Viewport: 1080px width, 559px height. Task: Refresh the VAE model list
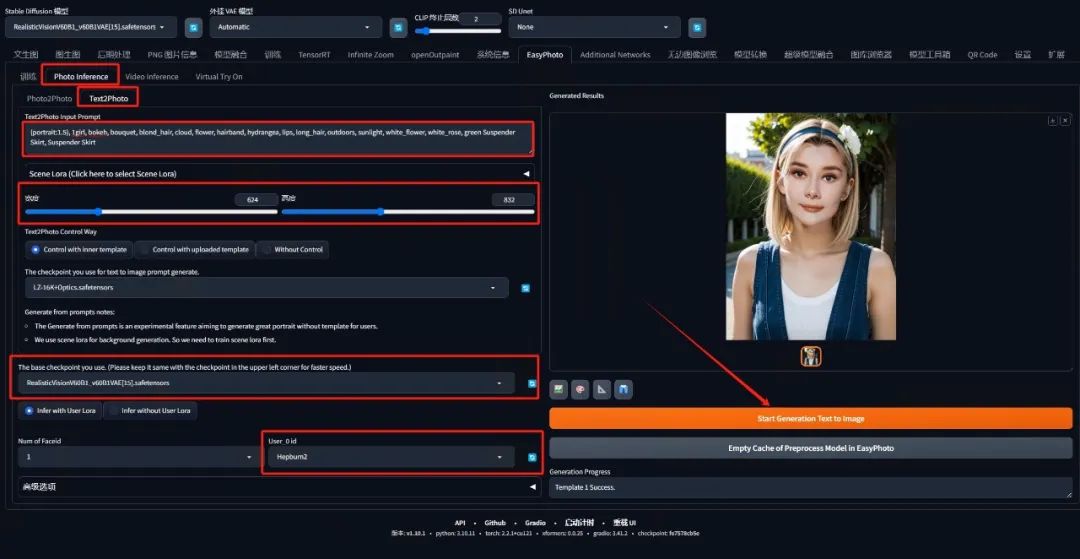point(398,28)
